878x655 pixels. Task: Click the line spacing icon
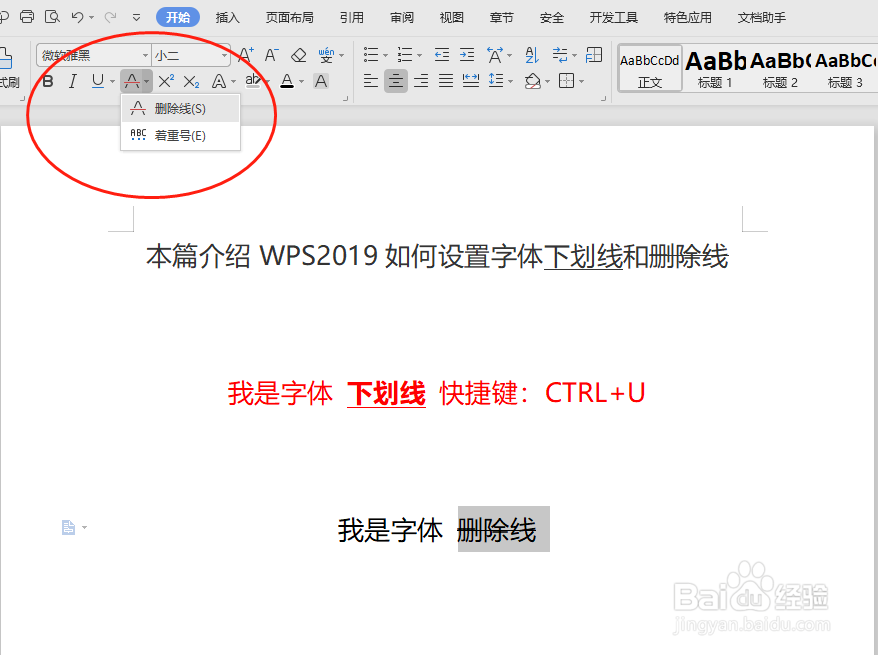coord(496,82)
